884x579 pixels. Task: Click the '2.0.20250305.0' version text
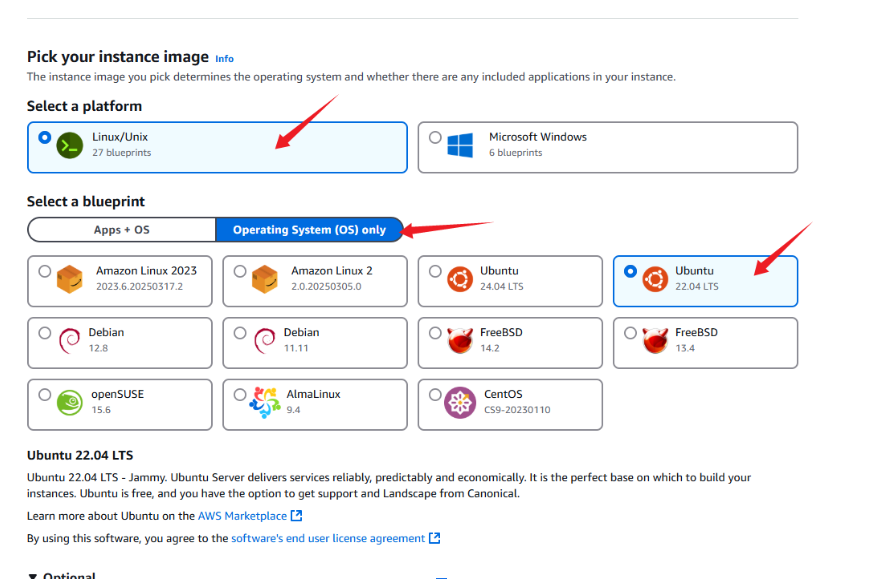click(326, 286)
